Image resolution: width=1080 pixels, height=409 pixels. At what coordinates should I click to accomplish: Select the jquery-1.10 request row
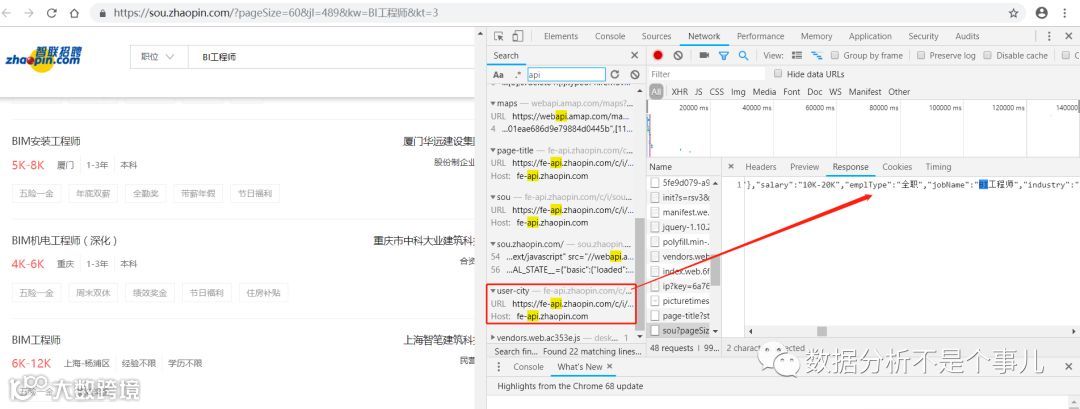tap(681, 227)
